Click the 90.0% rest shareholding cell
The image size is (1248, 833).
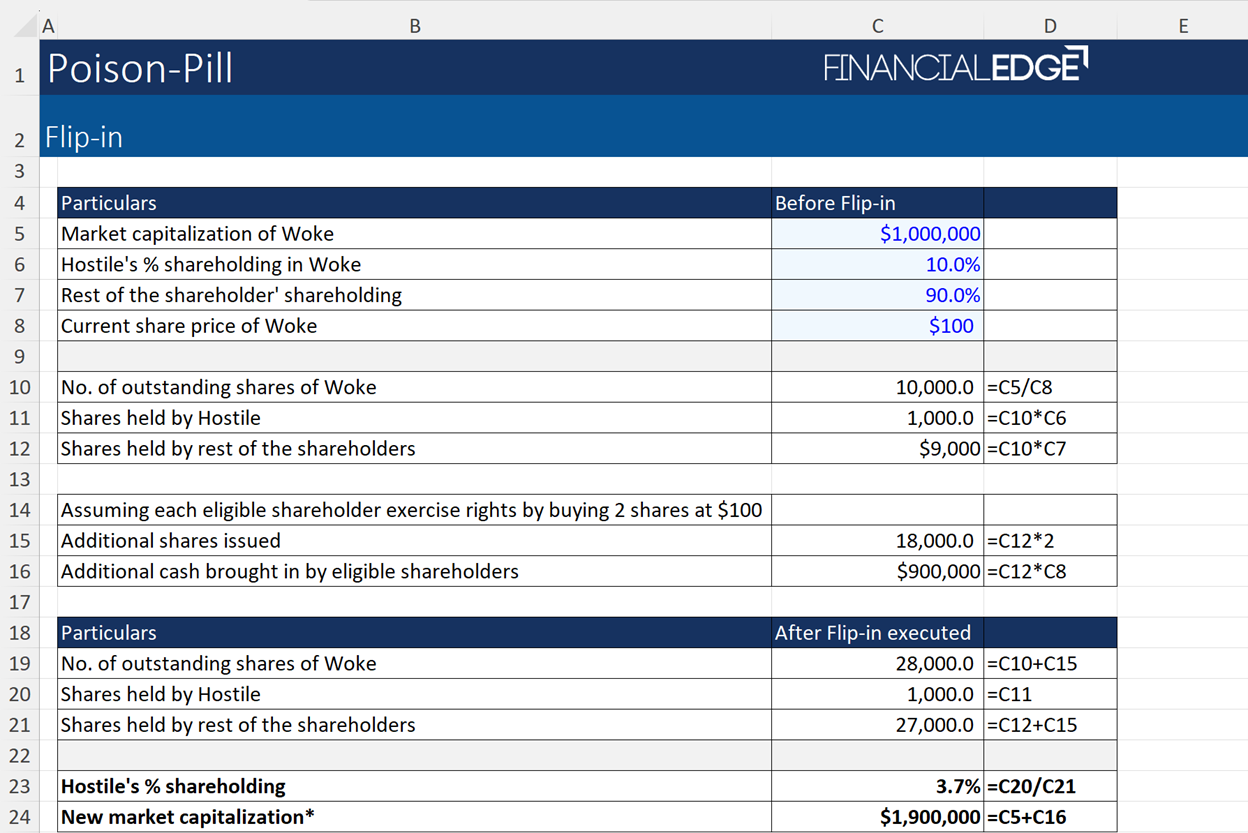[x=877, y=295]
